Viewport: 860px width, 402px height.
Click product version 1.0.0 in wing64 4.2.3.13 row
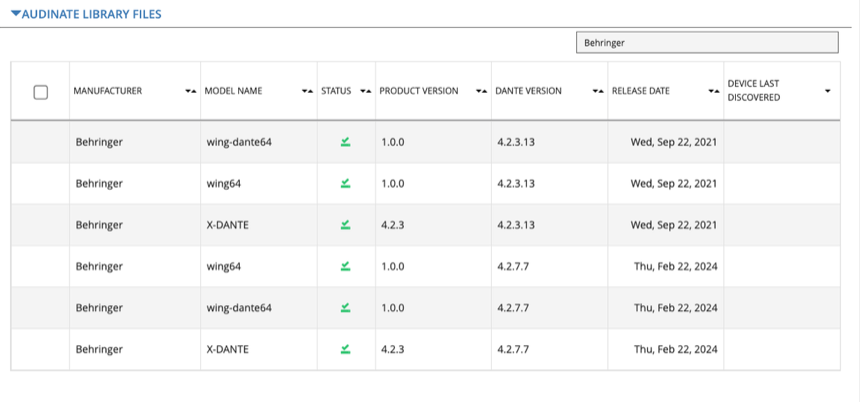(393, 184)
